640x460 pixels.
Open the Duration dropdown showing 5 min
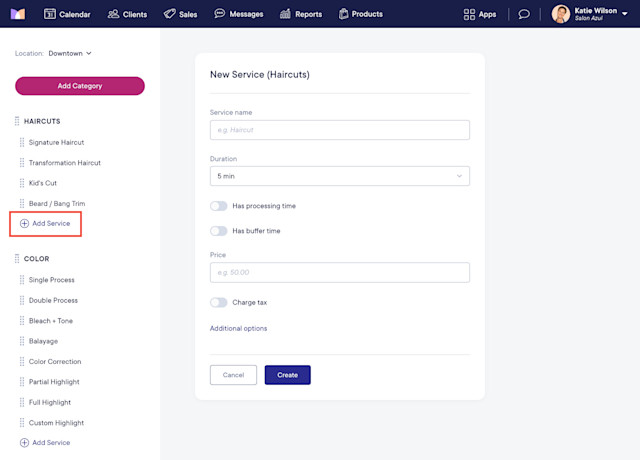point(340,176)
